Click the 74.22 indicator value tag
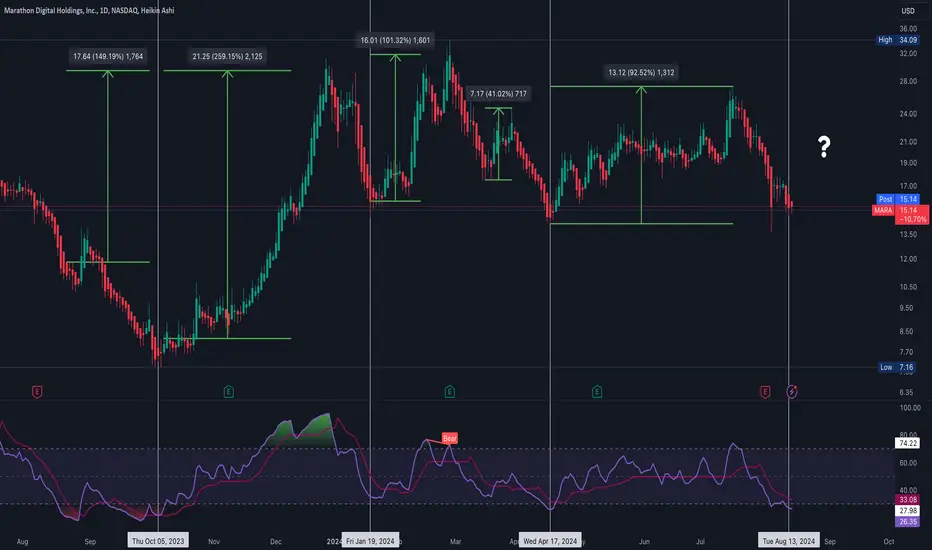932x550 pixels. point(908,443)
